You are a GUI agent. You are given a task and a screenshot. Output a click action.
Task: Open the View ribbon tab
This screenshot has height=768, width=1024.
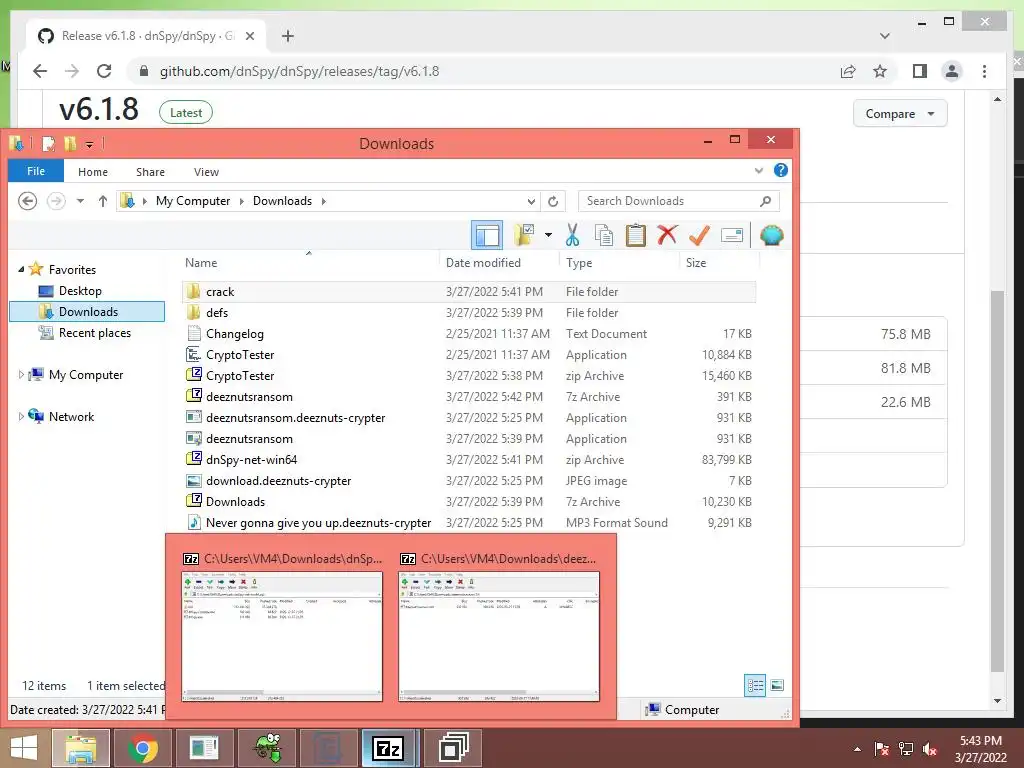[206, 172]
